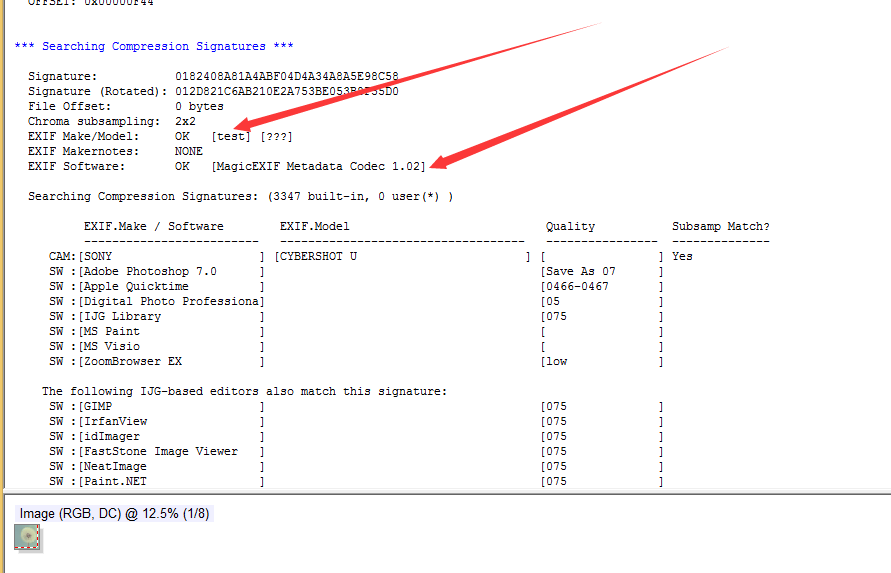
Task: Click the 'idImager' row
Action: pos(111,436)
